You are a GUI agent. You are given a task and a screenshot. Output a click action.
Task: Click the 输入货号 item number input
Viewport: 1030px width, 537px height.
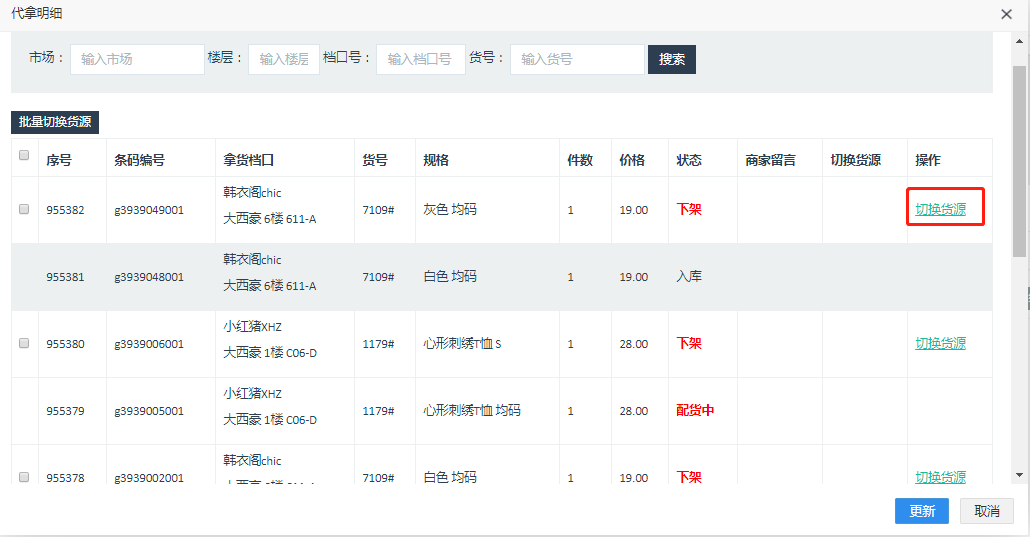(577, 59)
